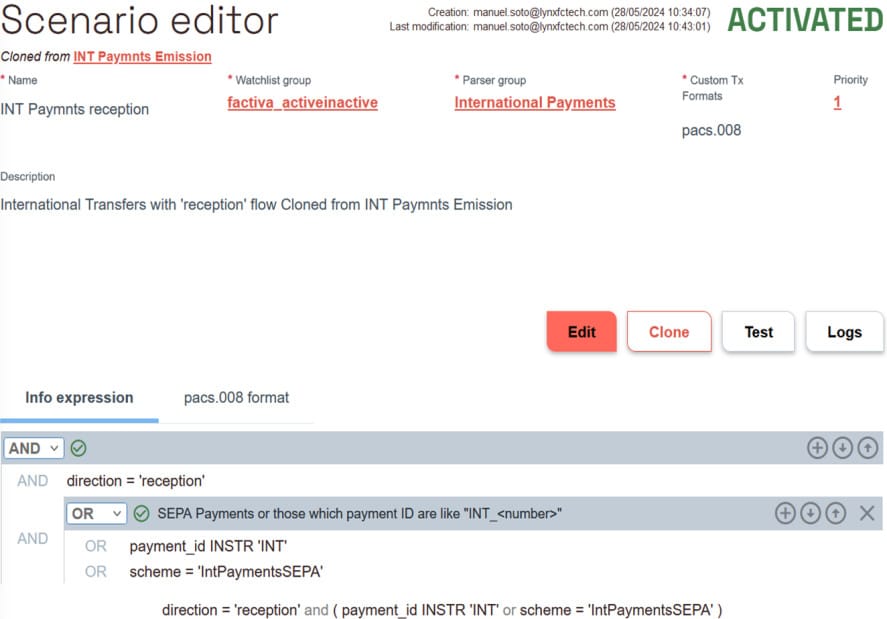Screen dimensions: 887x619
Task: Move the OR group down with its down-arrow icon
Action: (x=810, y=513)
